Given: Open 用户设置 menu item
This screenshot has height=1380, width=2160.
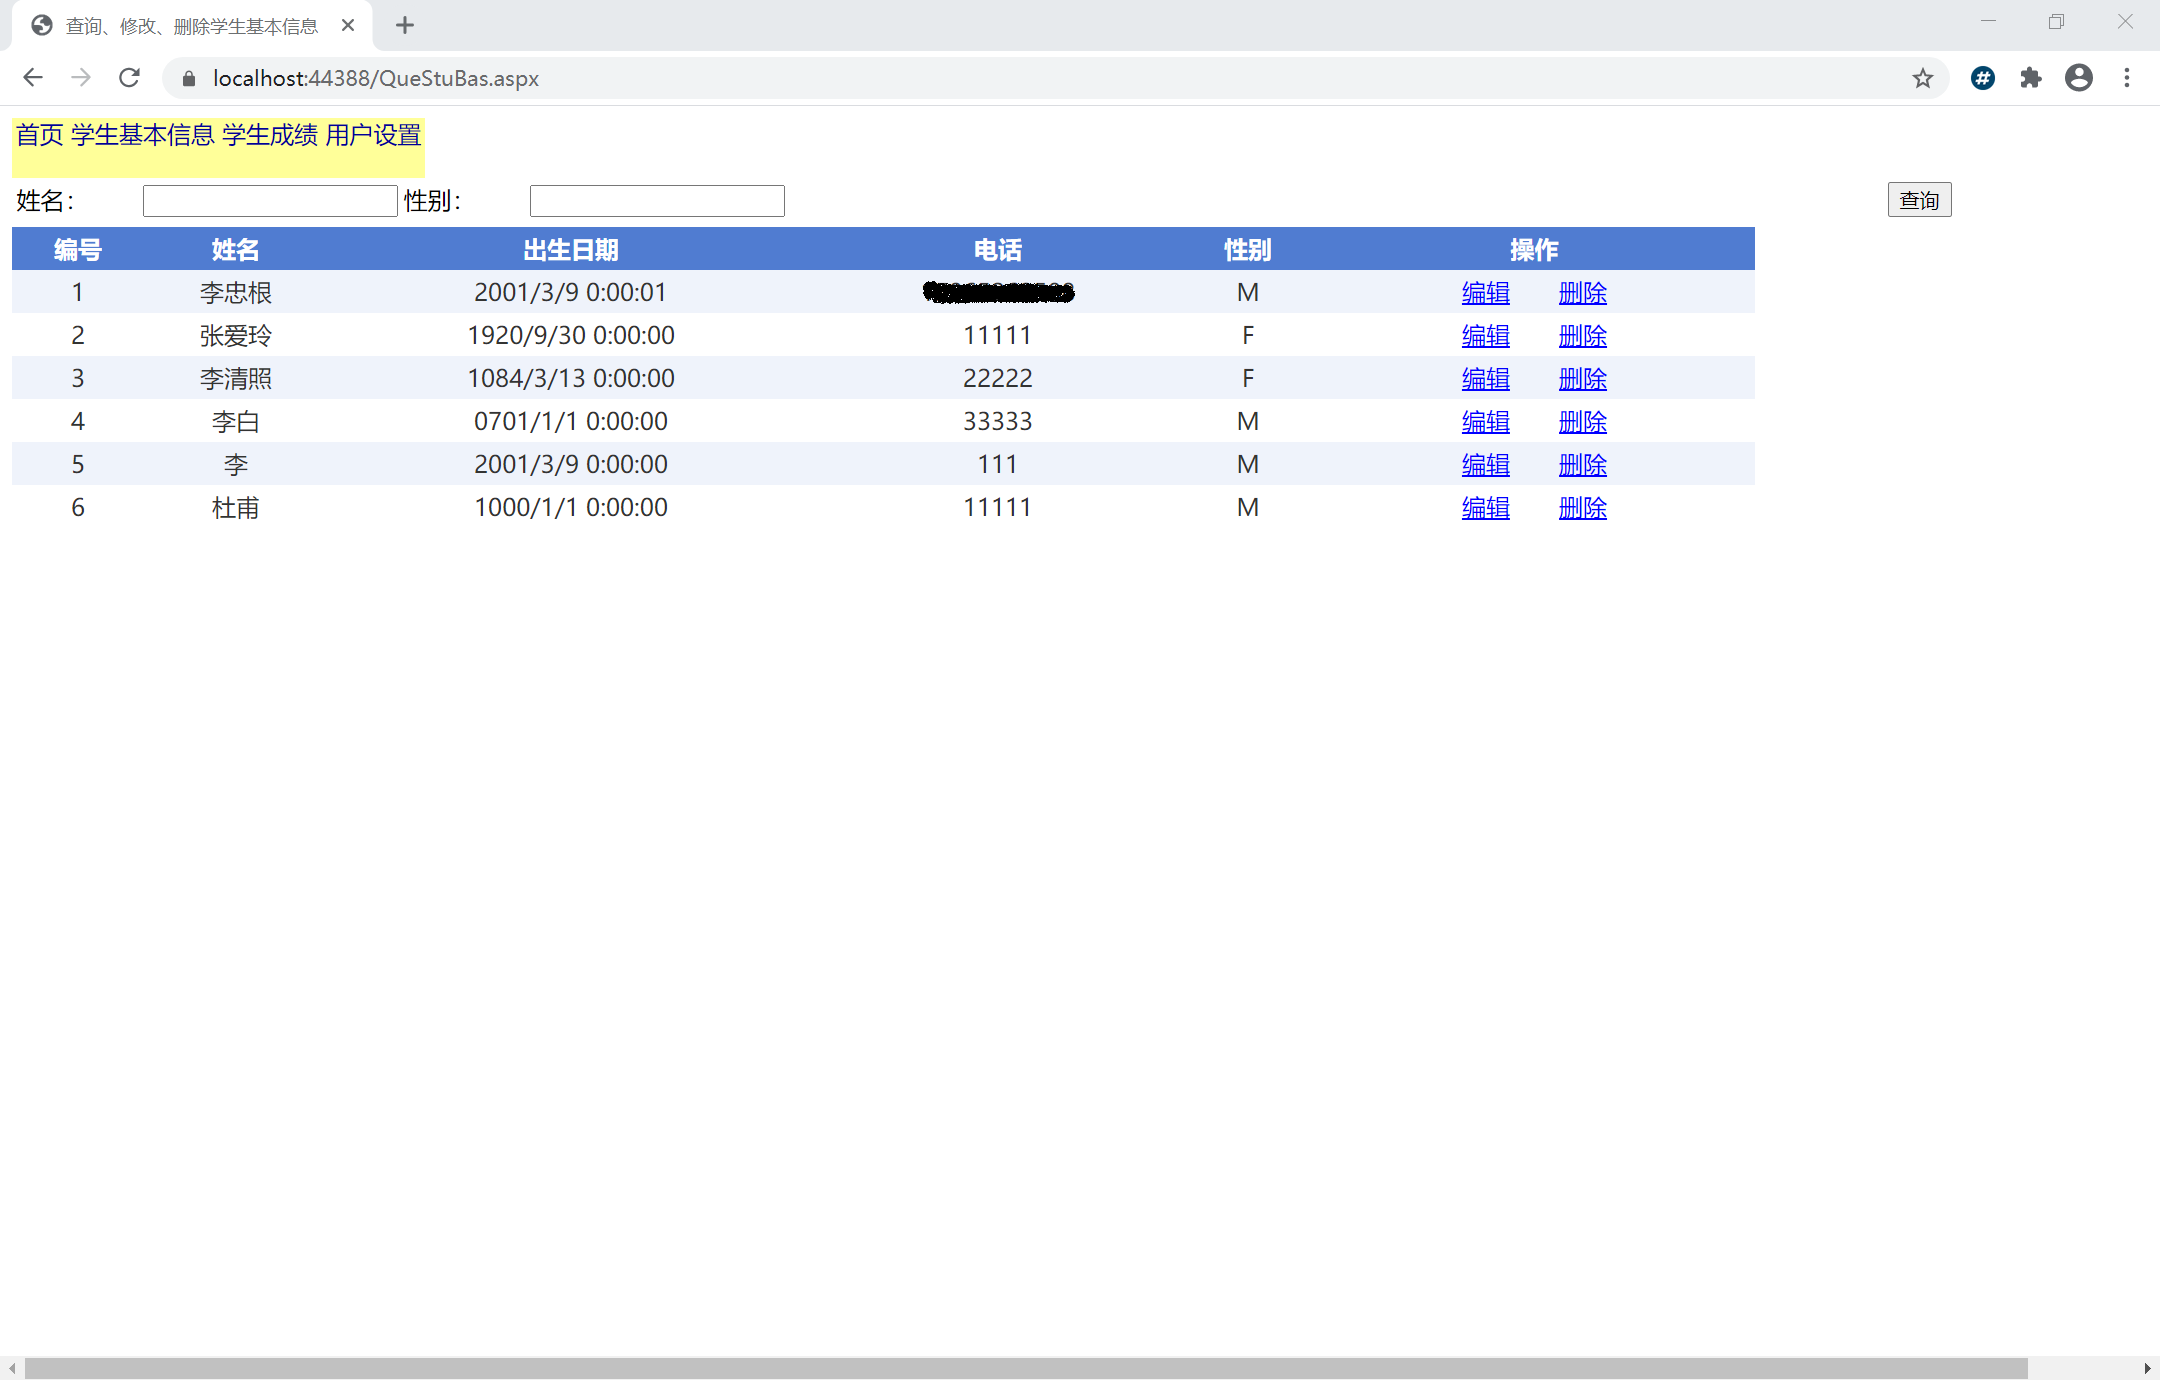Looking at the screenshot, I should tap(373, 135).
